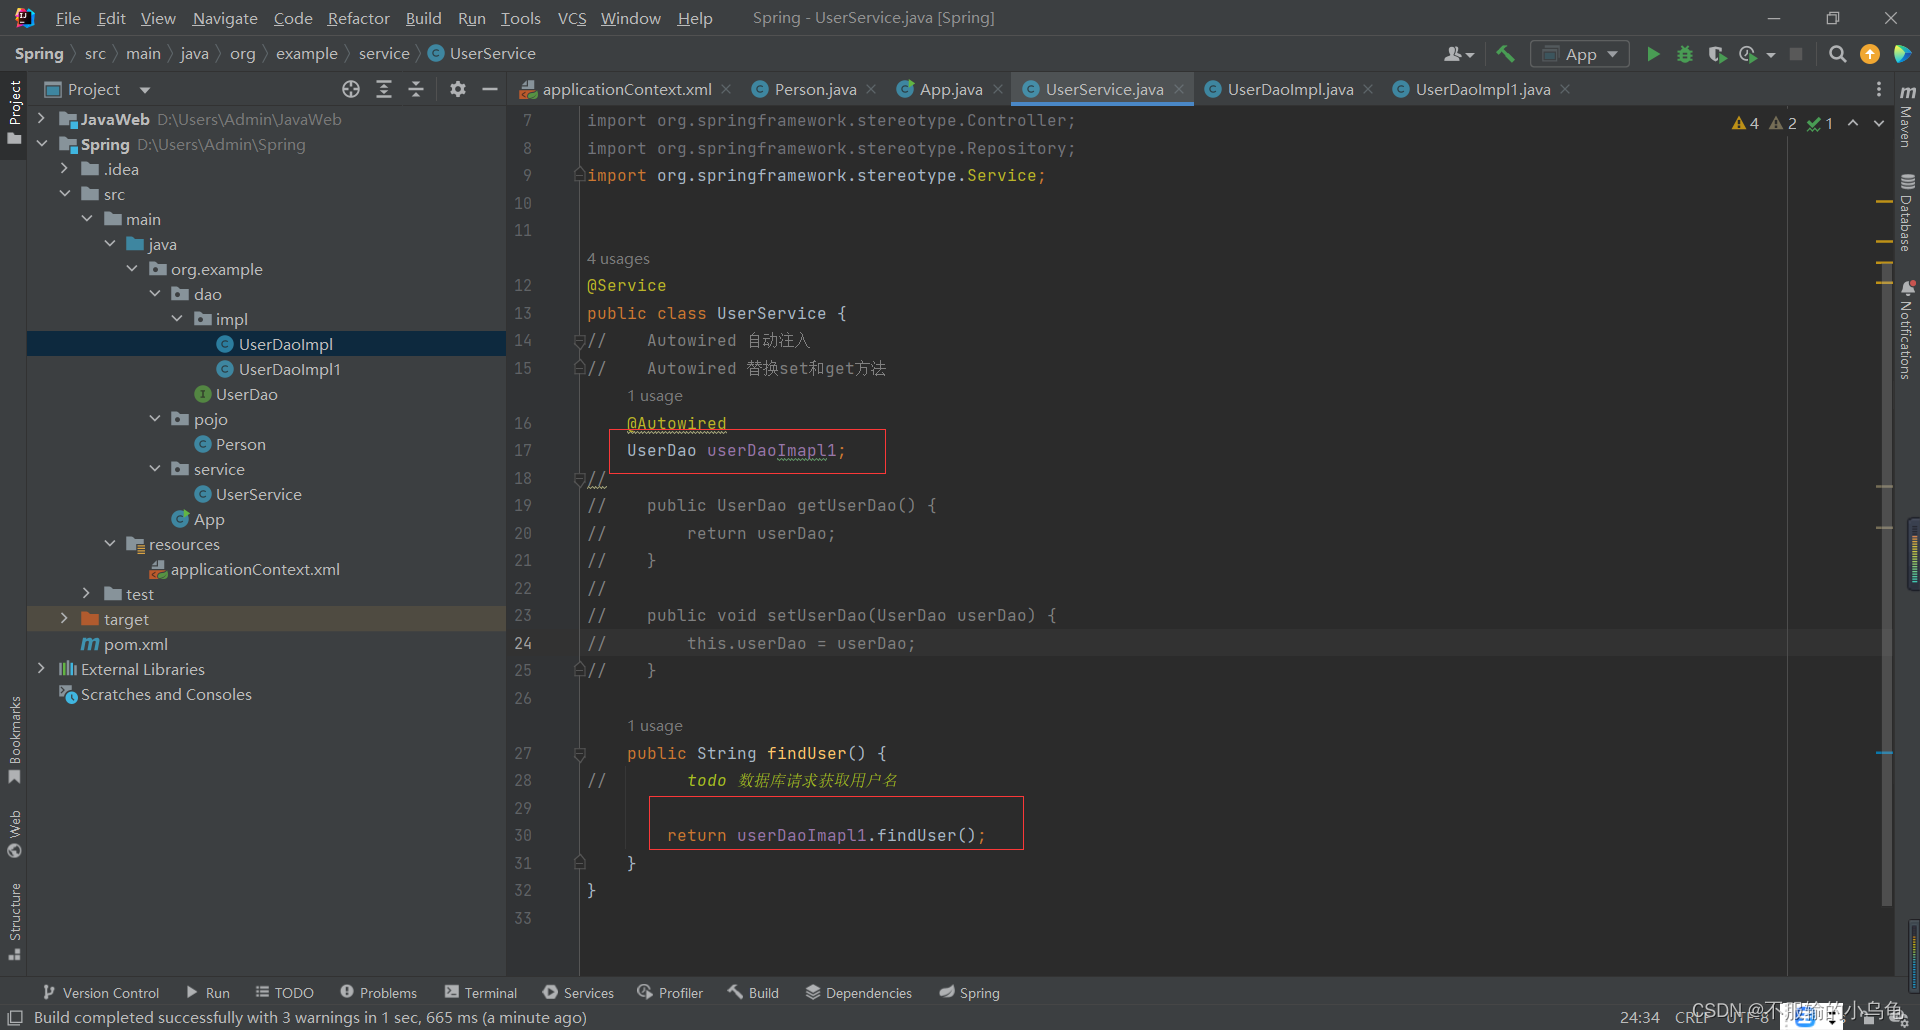Open Project panel gear options
This screenshot has height=1030, width=1920.
(x=458, y=89)
